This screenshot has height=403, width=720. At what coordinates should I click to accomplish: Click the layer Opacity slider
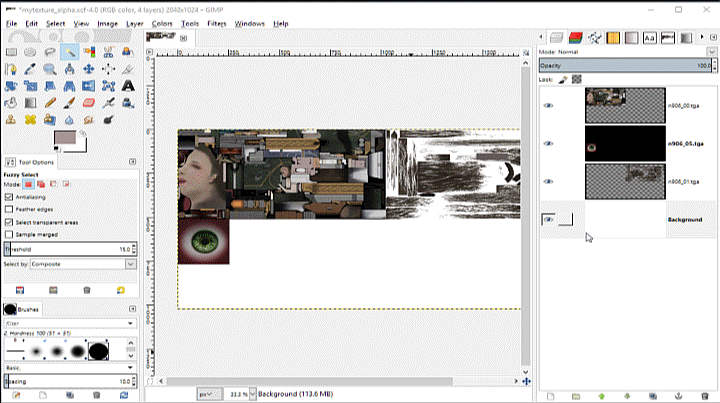620,64
